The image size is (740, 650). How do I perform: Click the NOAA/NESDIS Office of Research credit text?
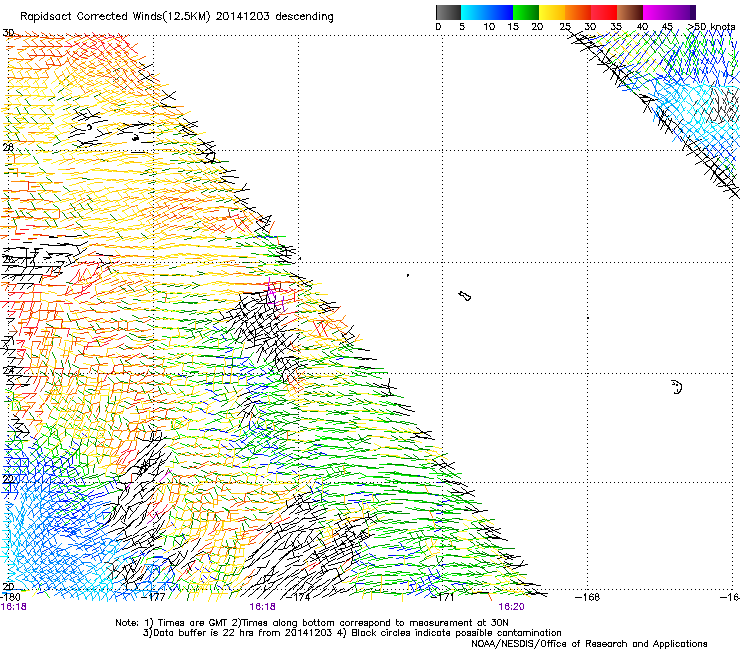pos(589,644)
